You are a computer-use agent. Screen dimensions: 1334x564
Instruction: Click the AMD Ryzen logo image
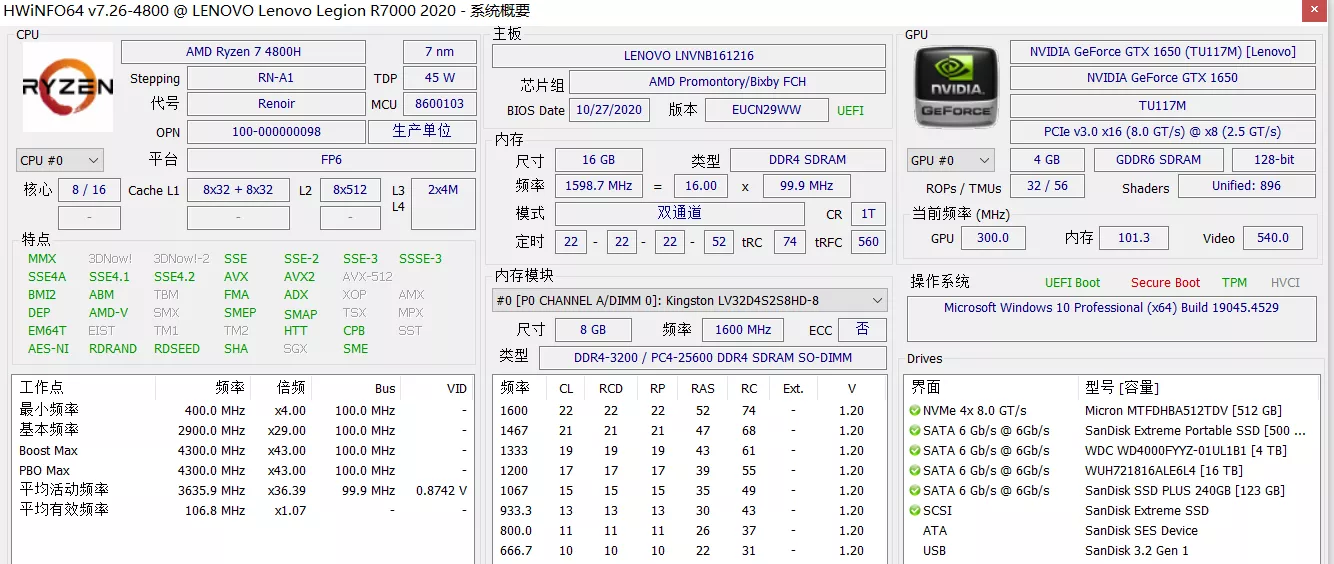(68, 87)
